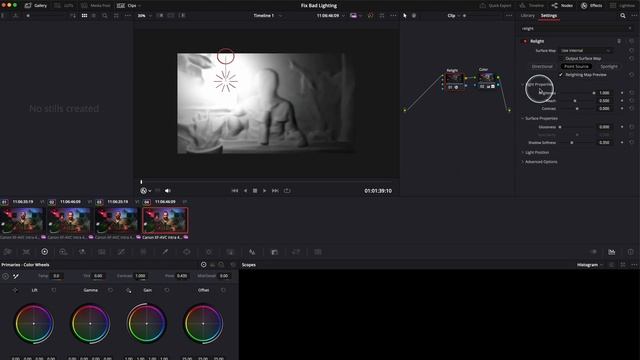Image resolution: width=640 pixels, height=360 pixels.
Task: Open node graph options menu
Action: click(x=509, y=16)
